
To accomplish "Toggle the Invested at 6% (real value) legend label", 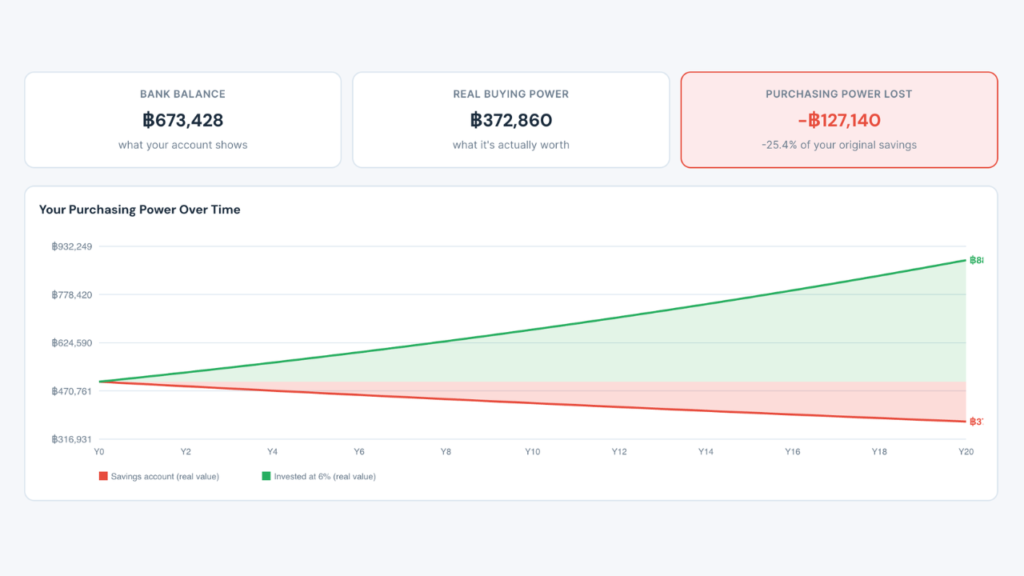I will point(325,477).
